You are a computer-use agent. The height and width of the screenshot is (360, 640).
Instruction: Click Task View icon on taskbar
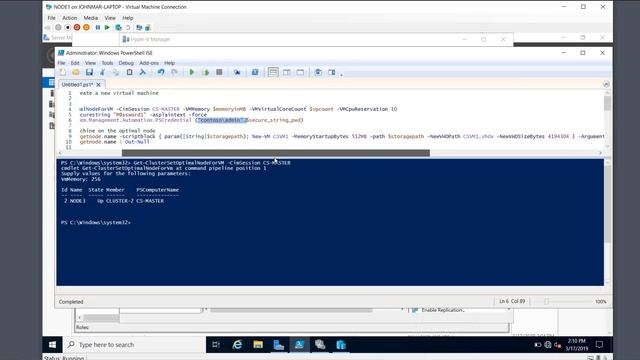pyautogui.click(x=216, y=345)
